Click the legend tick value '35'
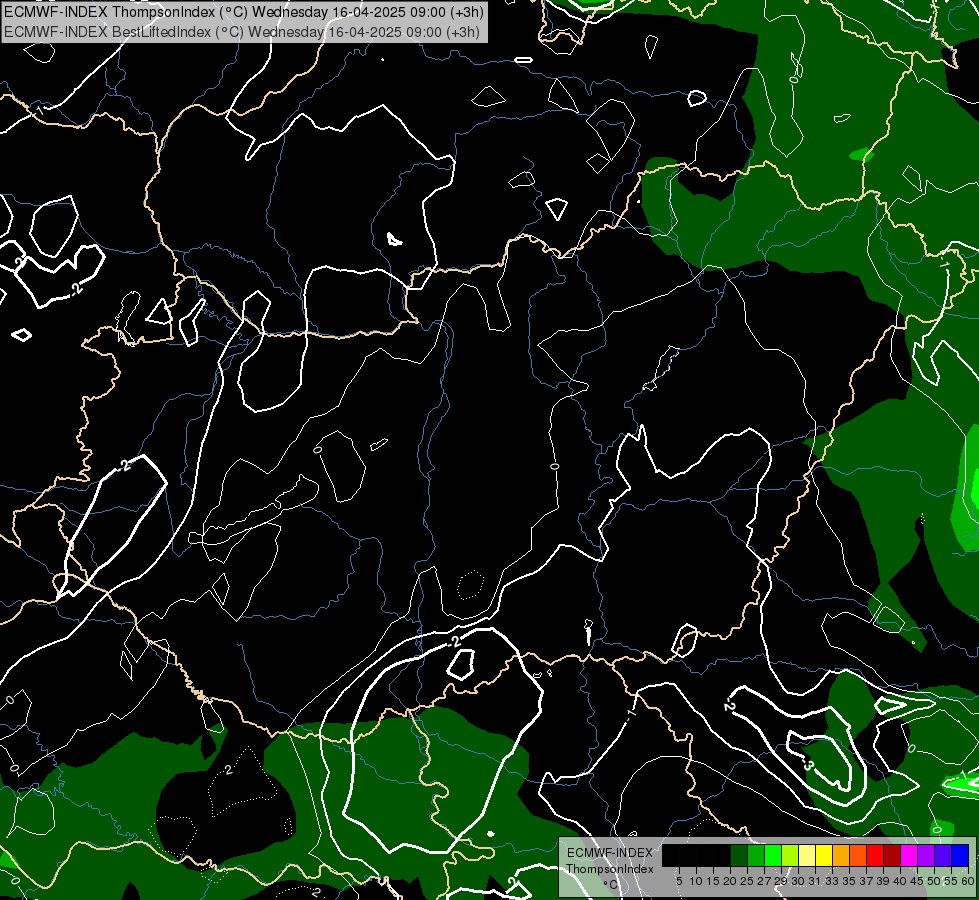 pyautogui.click(x=849, y=881)
